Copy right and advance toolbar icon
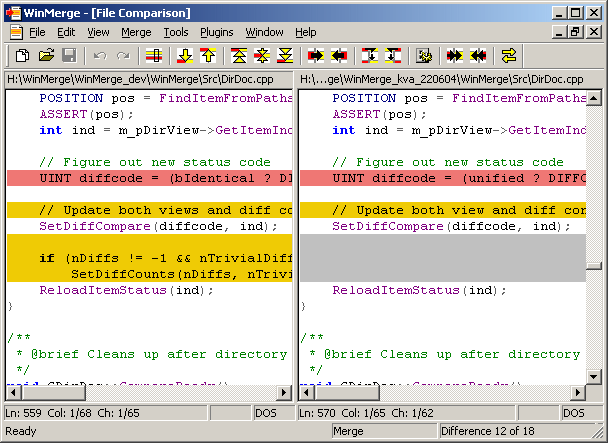 [370, 56]
